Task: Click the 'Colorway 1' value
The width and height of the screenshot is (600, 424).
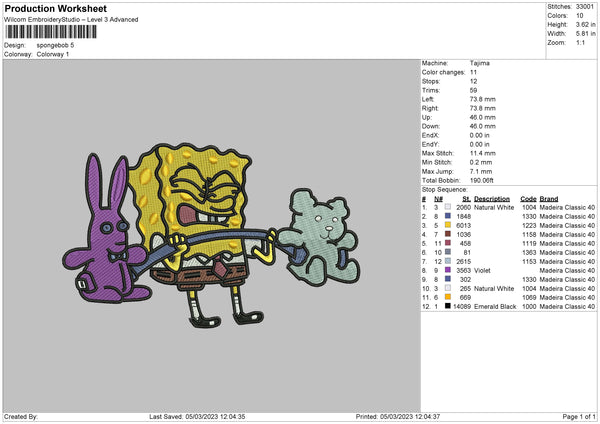Action: pos(53,54)
